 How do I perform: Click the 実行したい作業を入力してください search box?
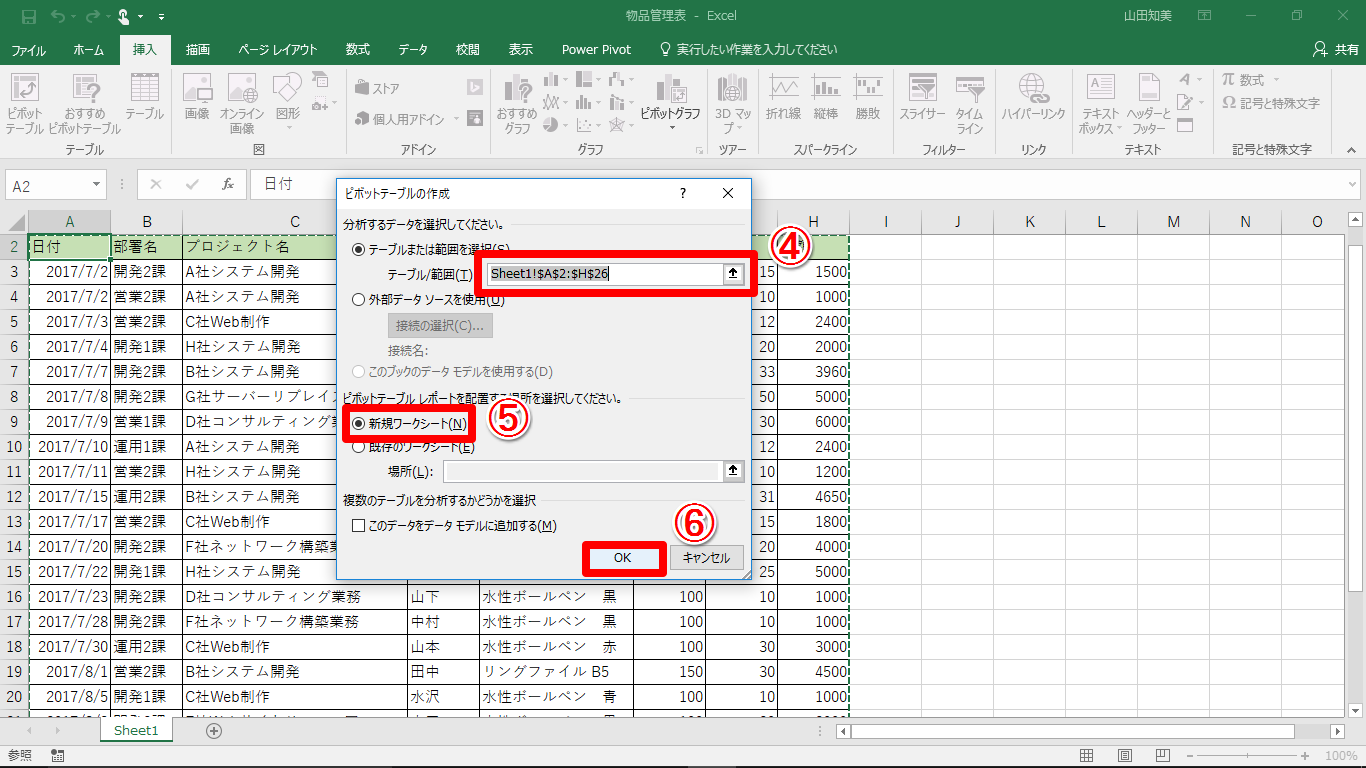point(748,50)
